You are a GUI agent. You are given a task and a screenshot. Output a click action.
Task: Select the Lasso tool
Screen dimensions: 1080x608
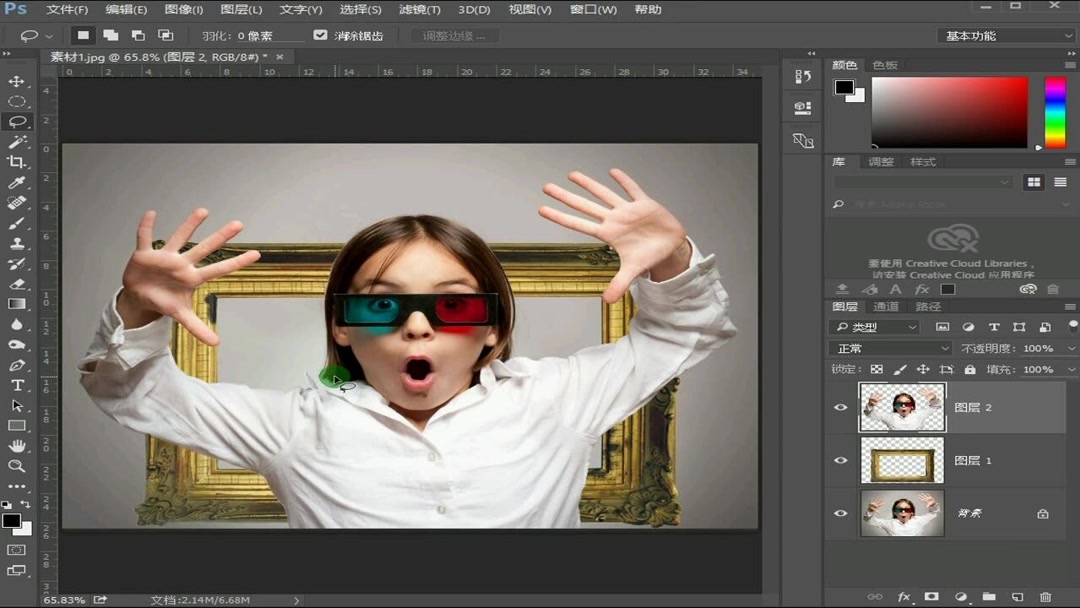(x=17, y=121)
